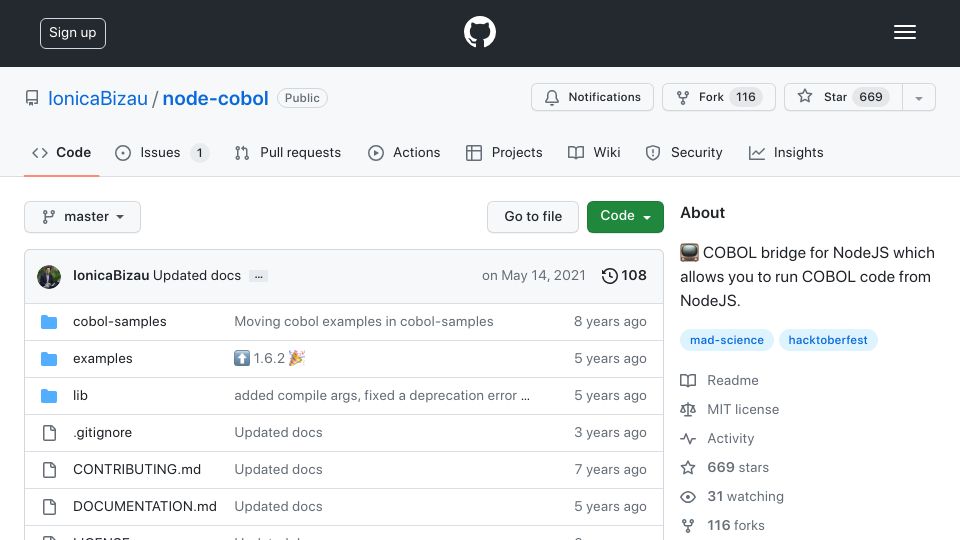
Task: Open the lib folder
Action: click(80, 396)
